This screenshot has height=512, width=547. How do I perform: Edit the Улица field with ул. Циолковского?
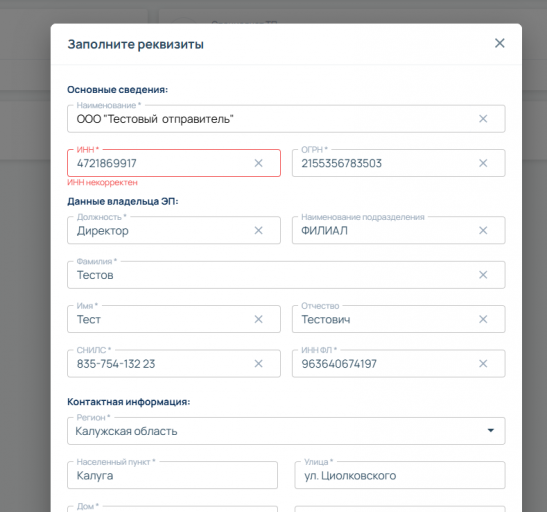pos(400,475)
